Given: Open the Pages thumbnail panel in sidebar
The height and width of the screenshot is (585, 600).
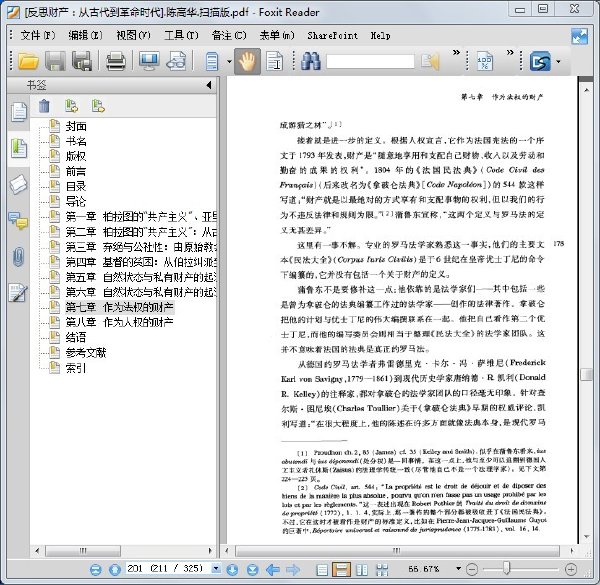Looking at the screenshot, I should pos(18,112).
